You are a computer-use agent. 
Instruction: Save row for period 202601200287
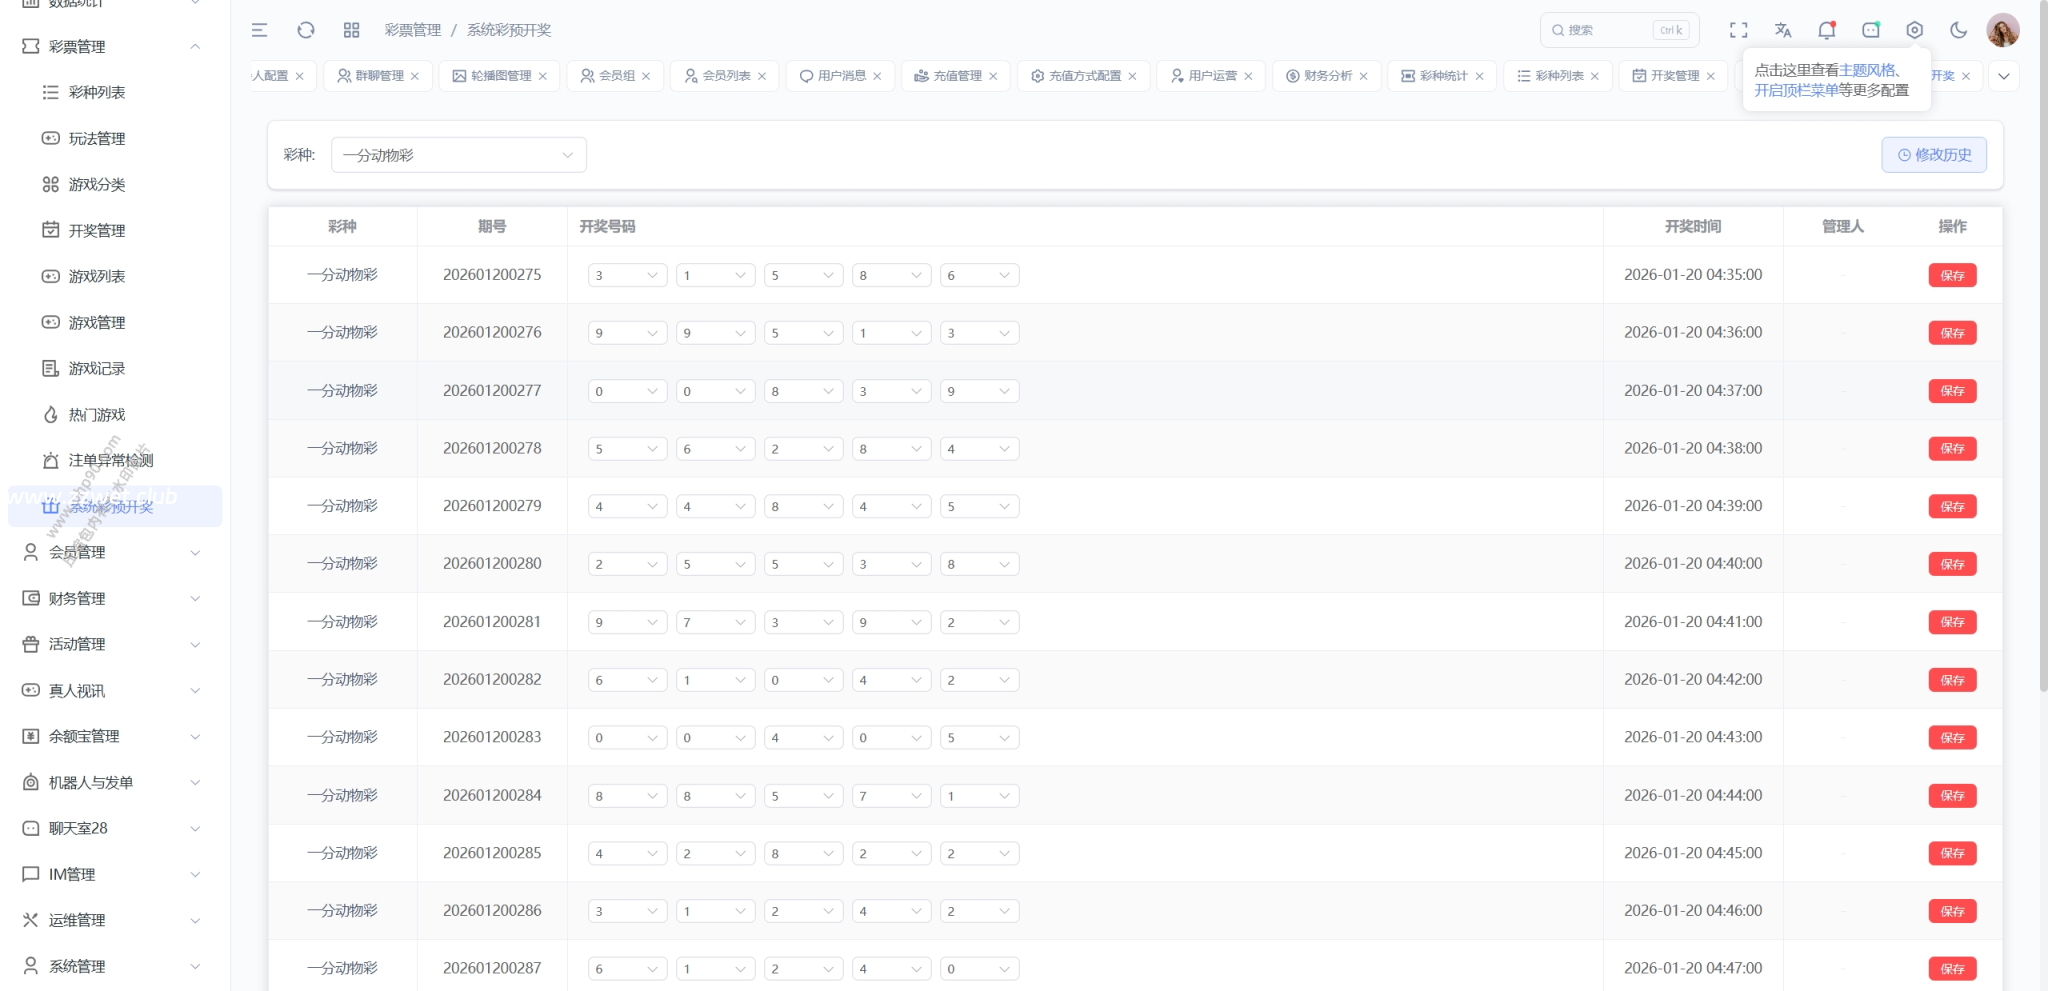pos(1952,969)
